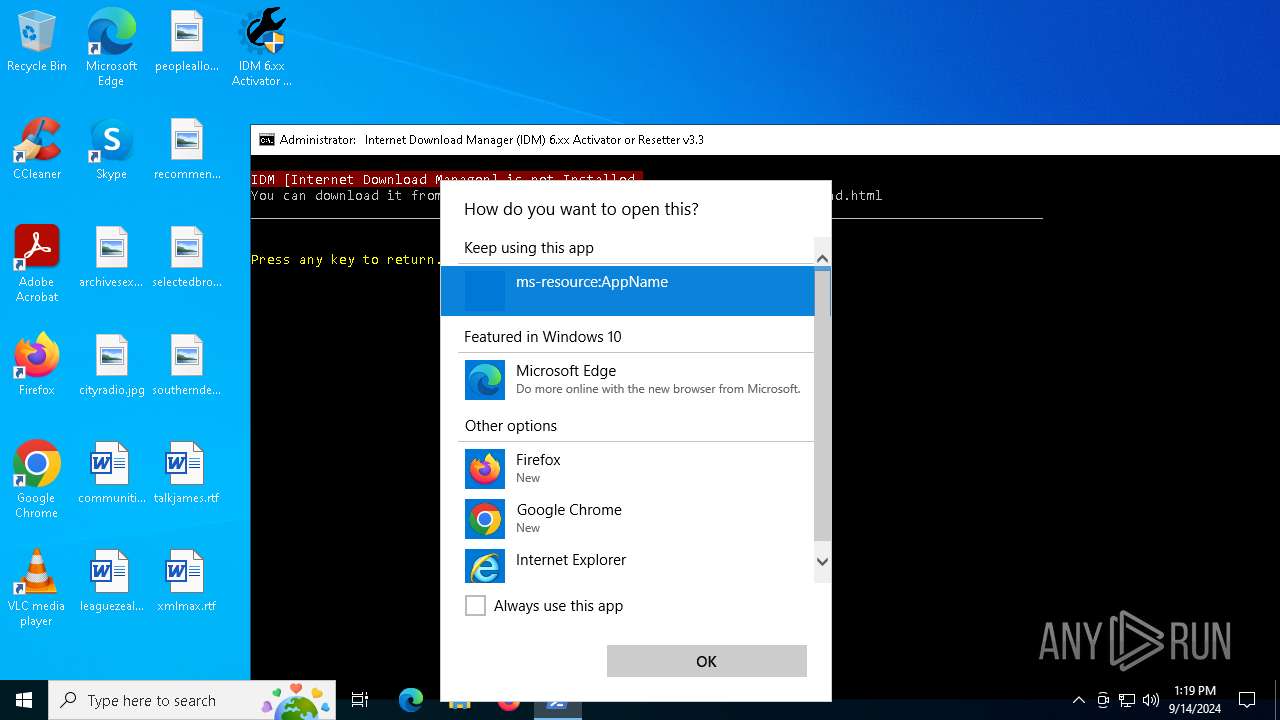The image size is (1280, 720).
Task: Select the peopleallo... image file on desktop
Action: [x=187, y=42]
